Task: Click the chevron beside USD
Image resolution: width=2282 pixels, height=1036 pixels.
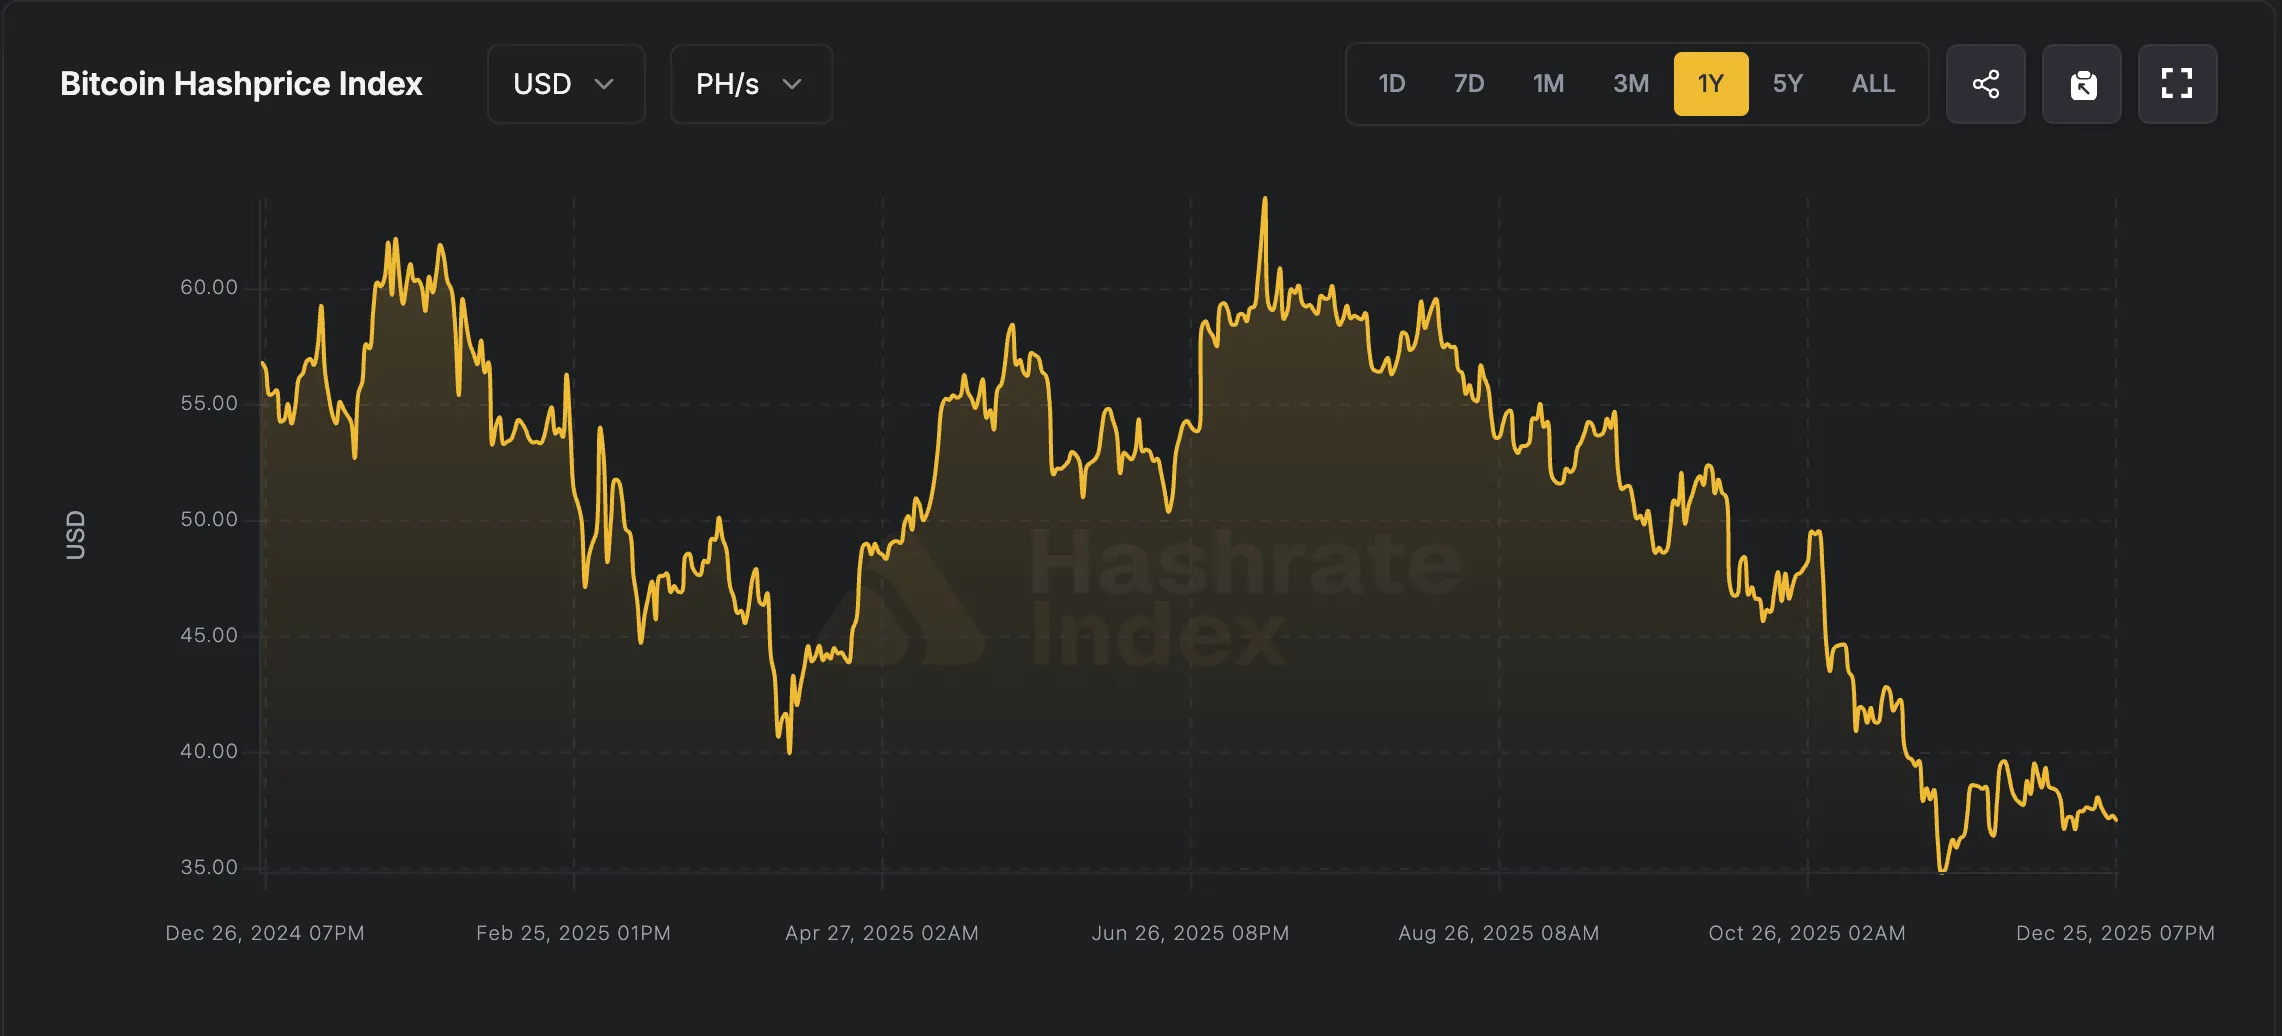Action: pos(604,84)
